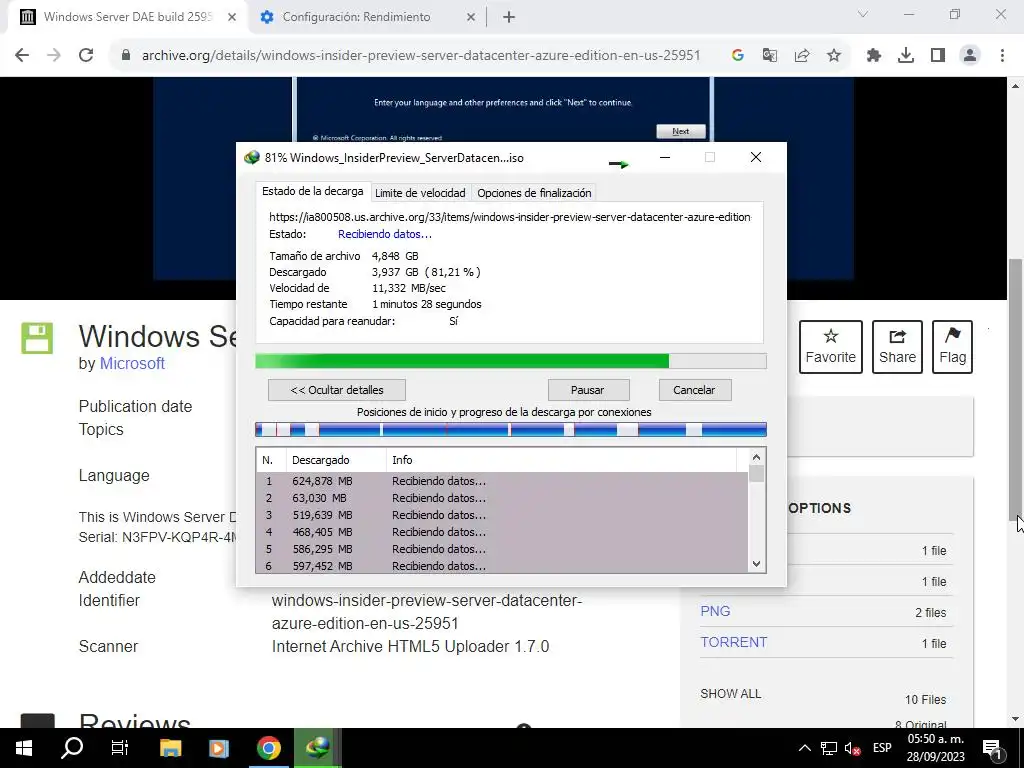
Task: Click the forward navigation arrow
Action: (x=54, y=56)
